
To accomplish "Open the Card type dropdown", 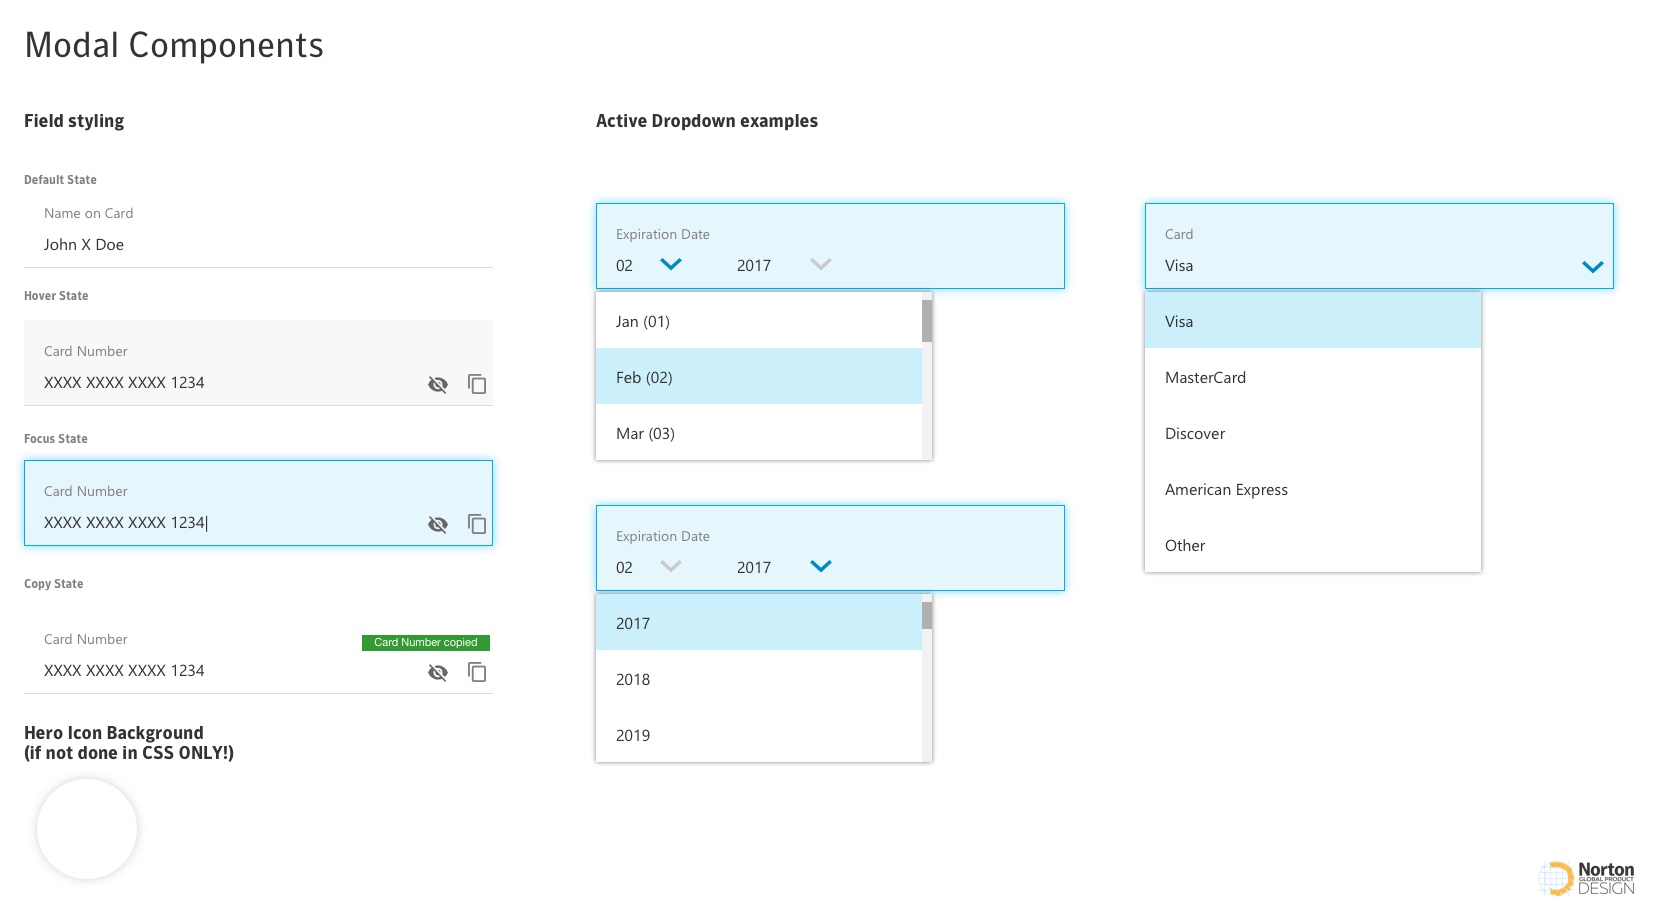I will [x=1592, y=268].
